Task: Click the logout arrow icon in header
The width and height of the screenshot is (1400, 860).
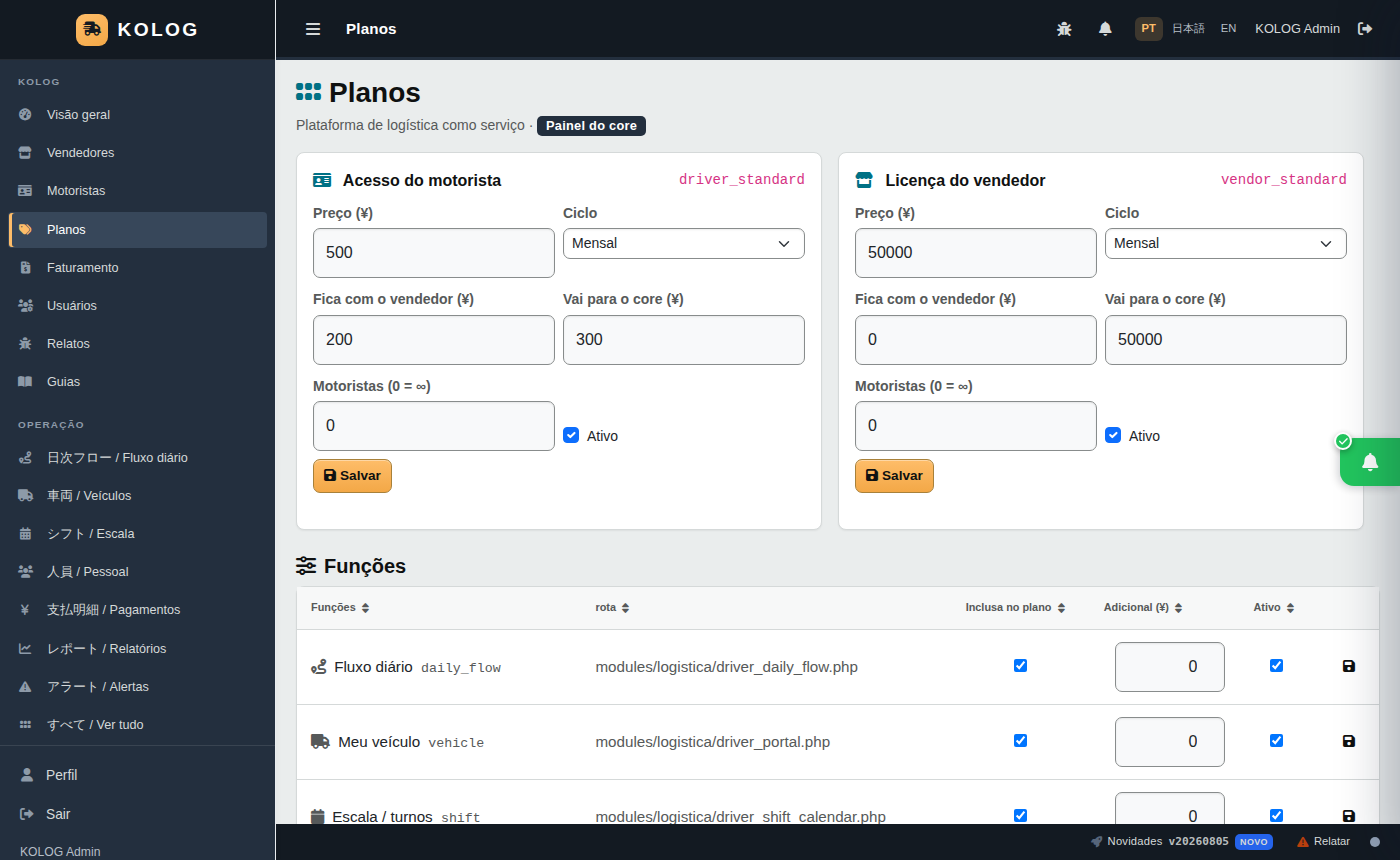Action: coord(1365,29)
